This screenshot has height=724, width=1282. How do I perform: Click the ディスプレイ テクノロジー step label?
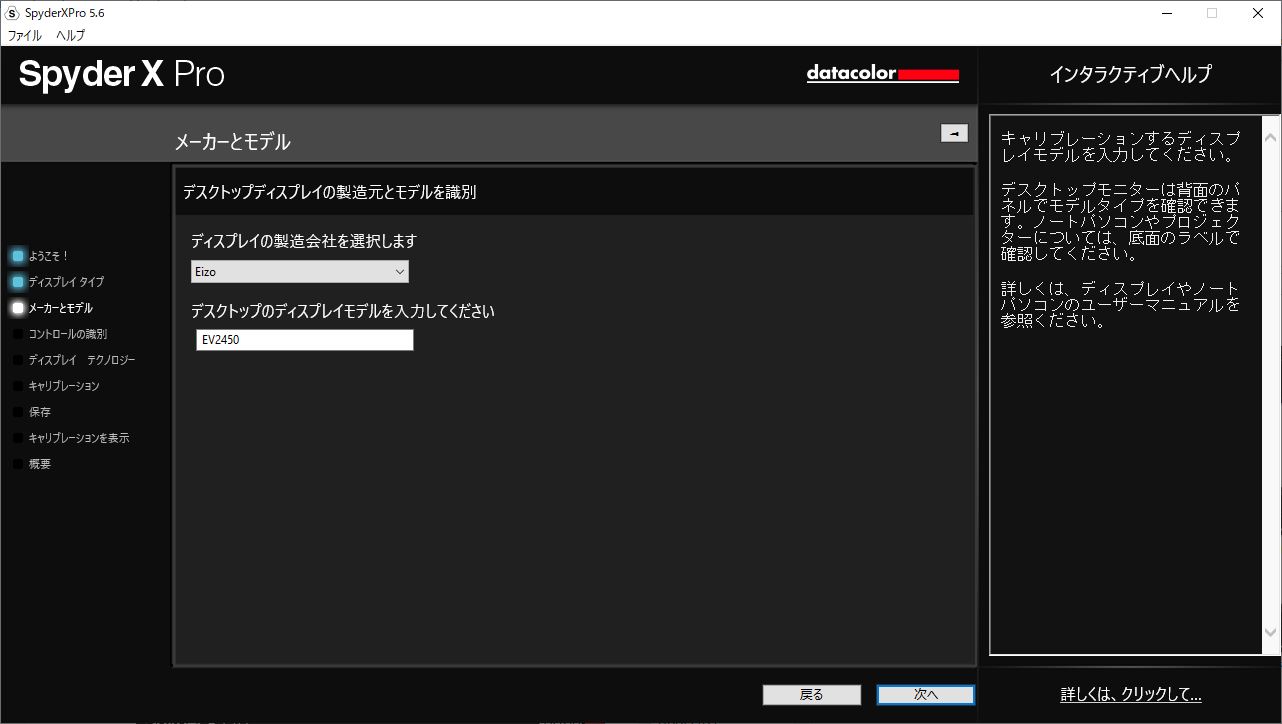tap(82, 360)
